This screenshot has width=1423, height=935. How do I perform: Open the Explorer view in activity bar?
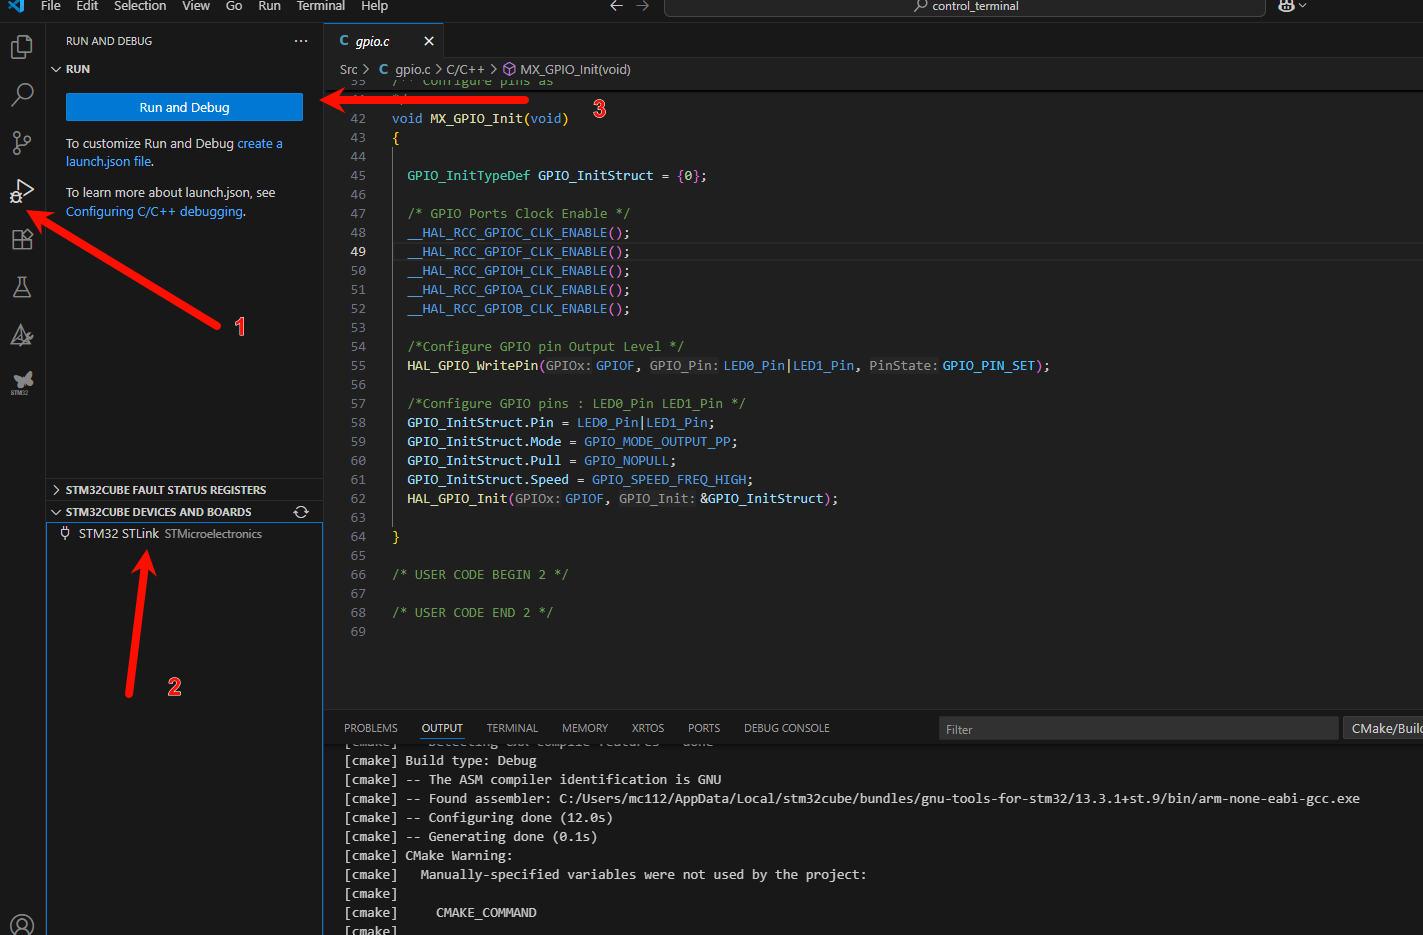22,47
